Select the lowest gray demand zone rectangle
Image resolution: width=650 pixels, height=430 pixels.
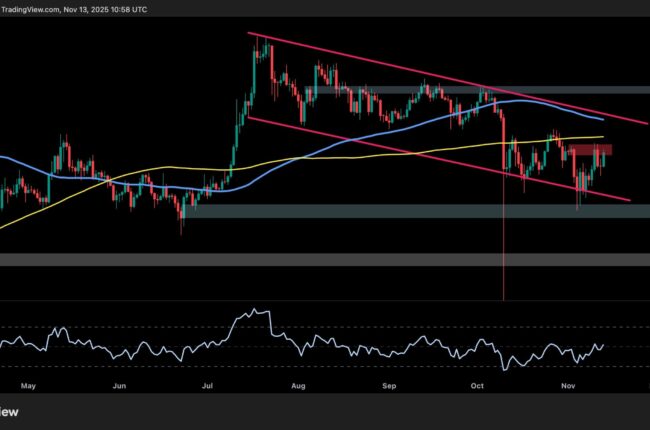300,259
